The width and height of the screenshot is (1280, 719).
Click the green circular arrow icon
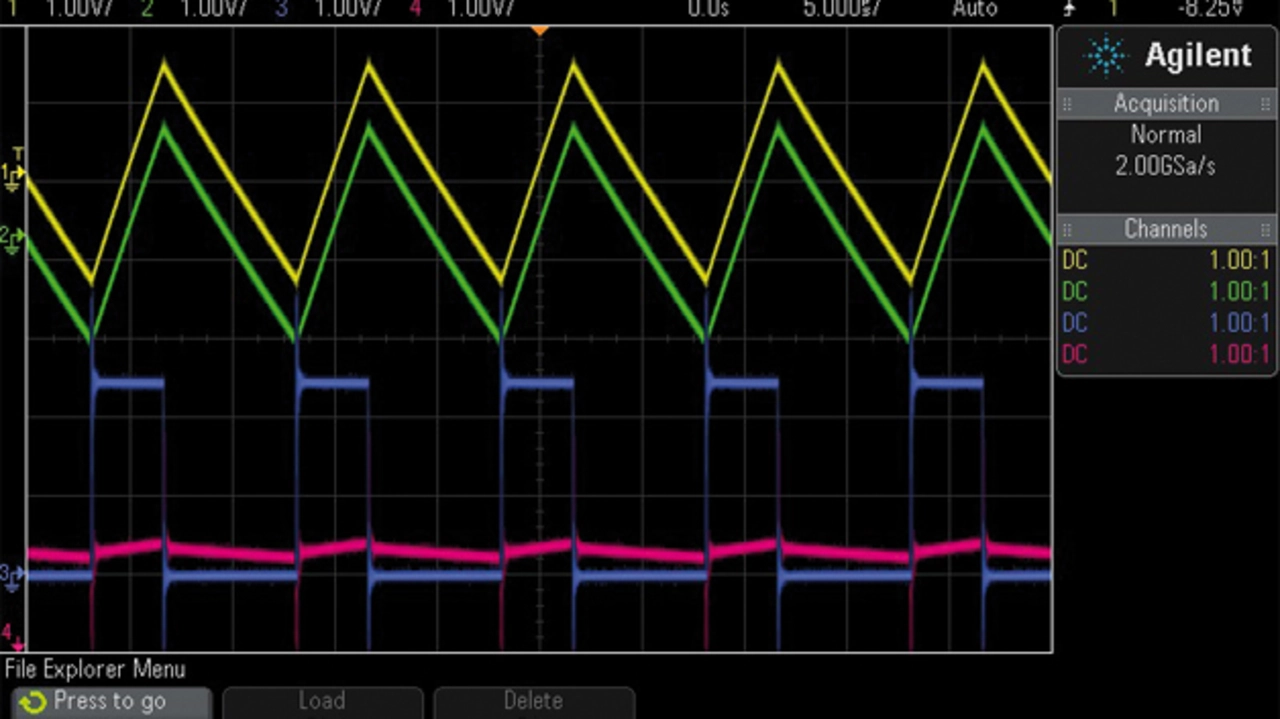[32, 703]
